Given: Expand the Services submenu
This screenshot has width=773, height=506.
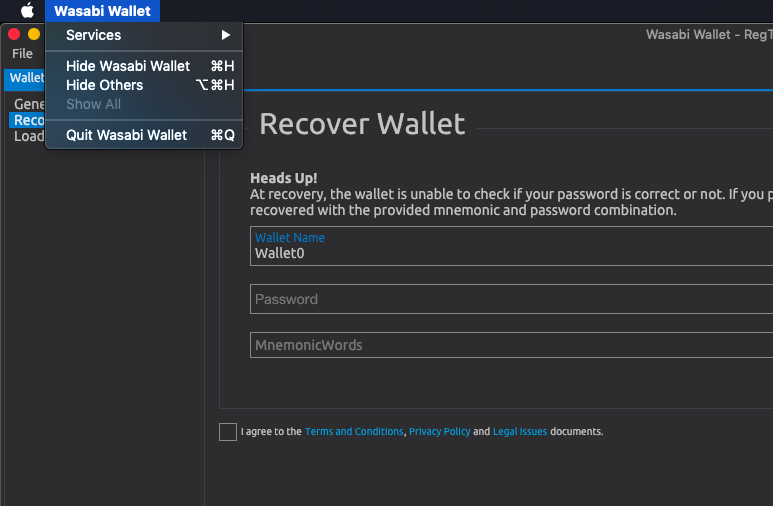Looking at the screenshot, I should pyautogui.click(x=144, y=35).
